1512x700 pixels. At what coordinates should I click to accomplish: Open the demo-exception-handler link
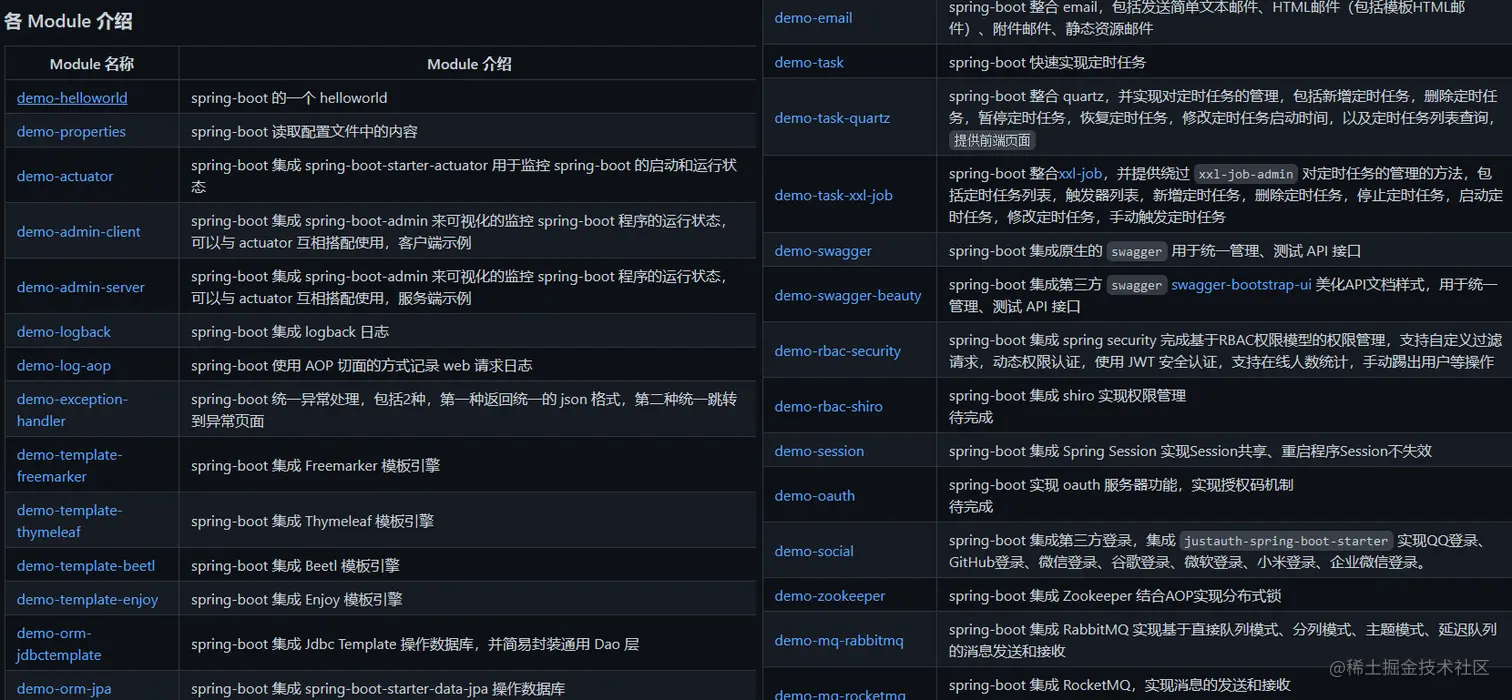click(72, 410)
